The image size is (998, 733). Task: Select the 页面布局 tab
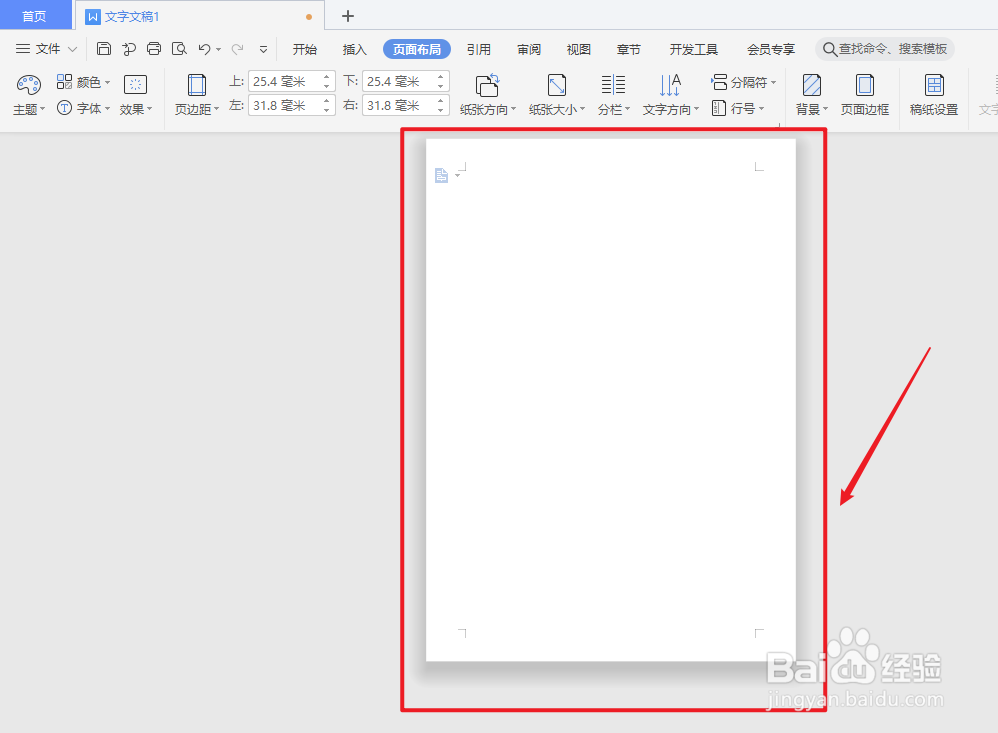[x=417, y=49]
